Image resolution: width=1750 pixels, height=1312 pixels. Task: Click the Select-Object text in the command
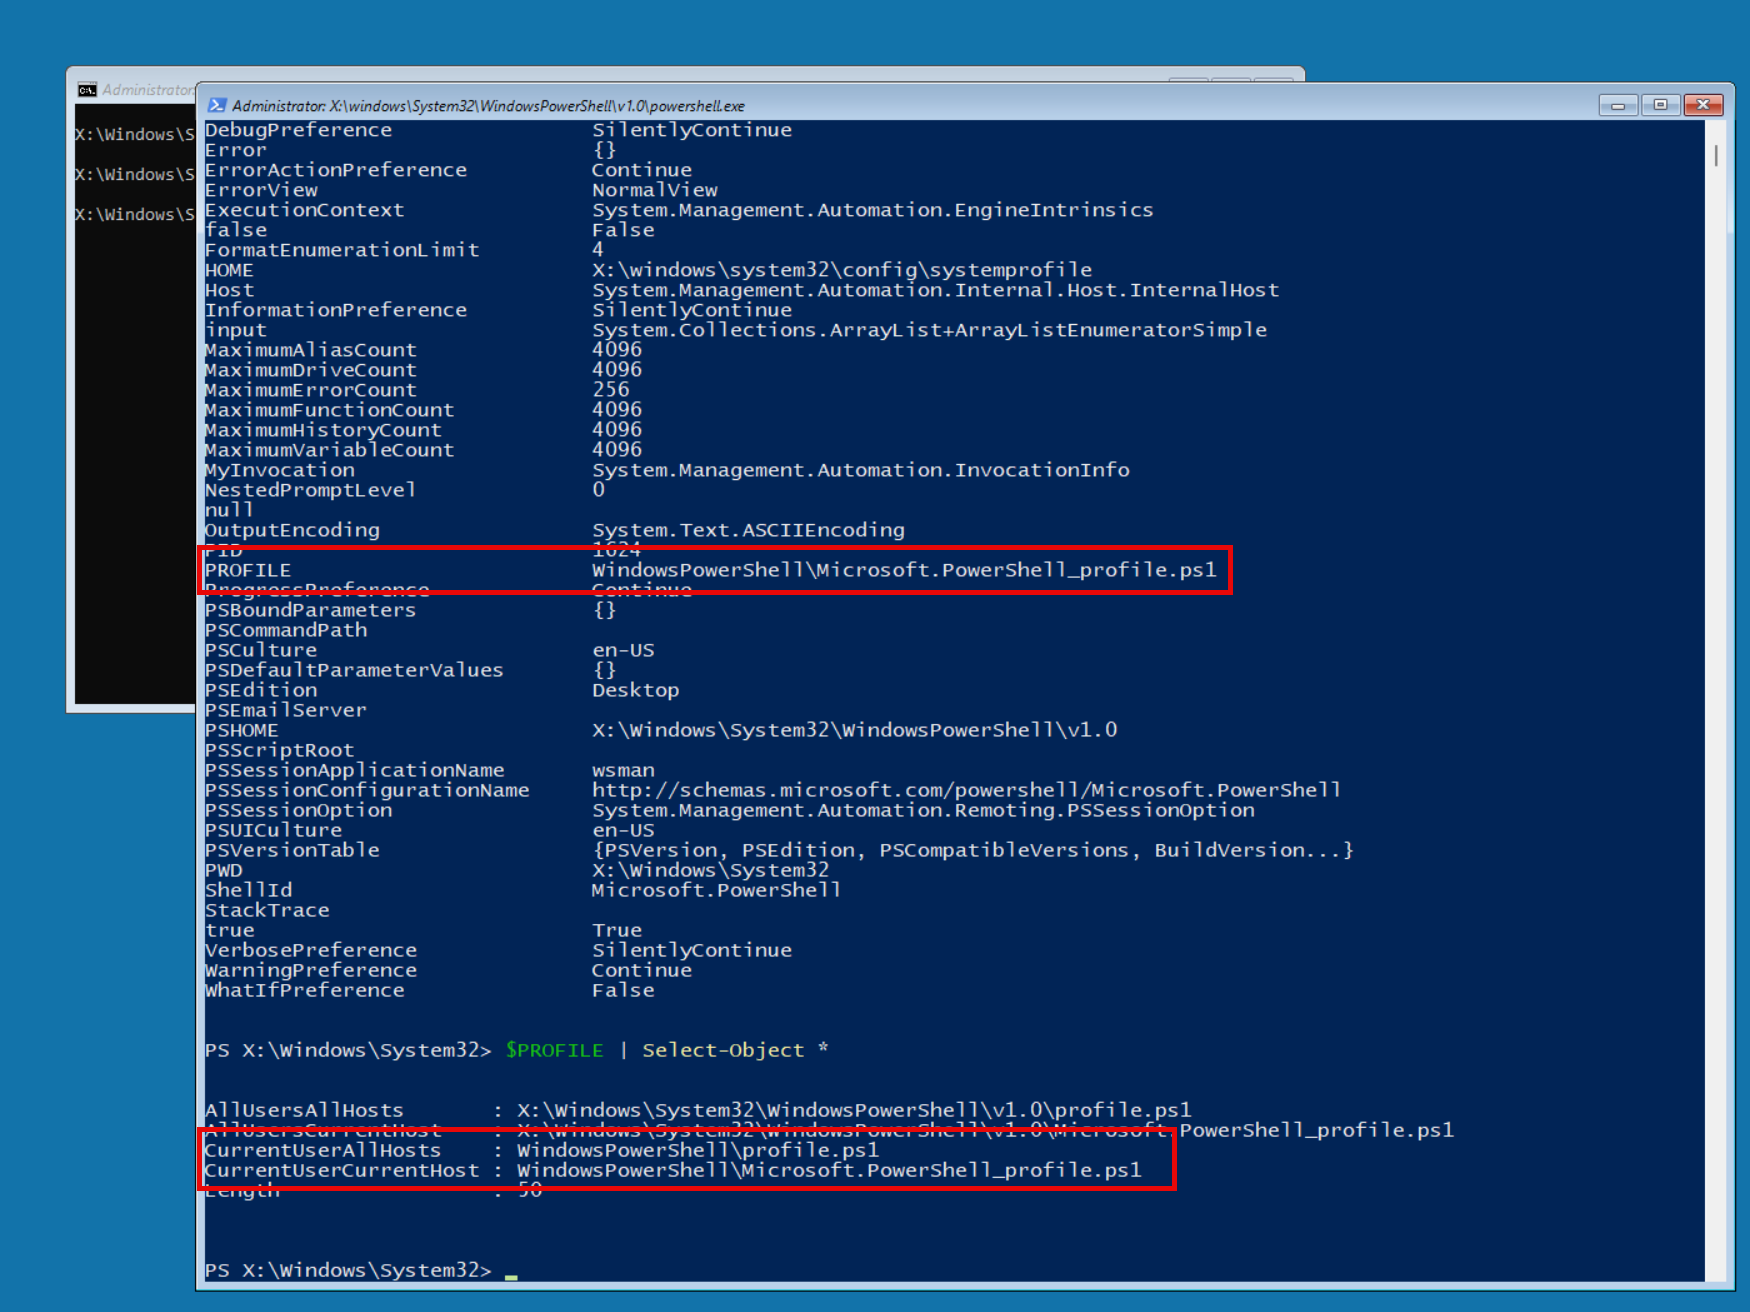tap(722, 1050)
